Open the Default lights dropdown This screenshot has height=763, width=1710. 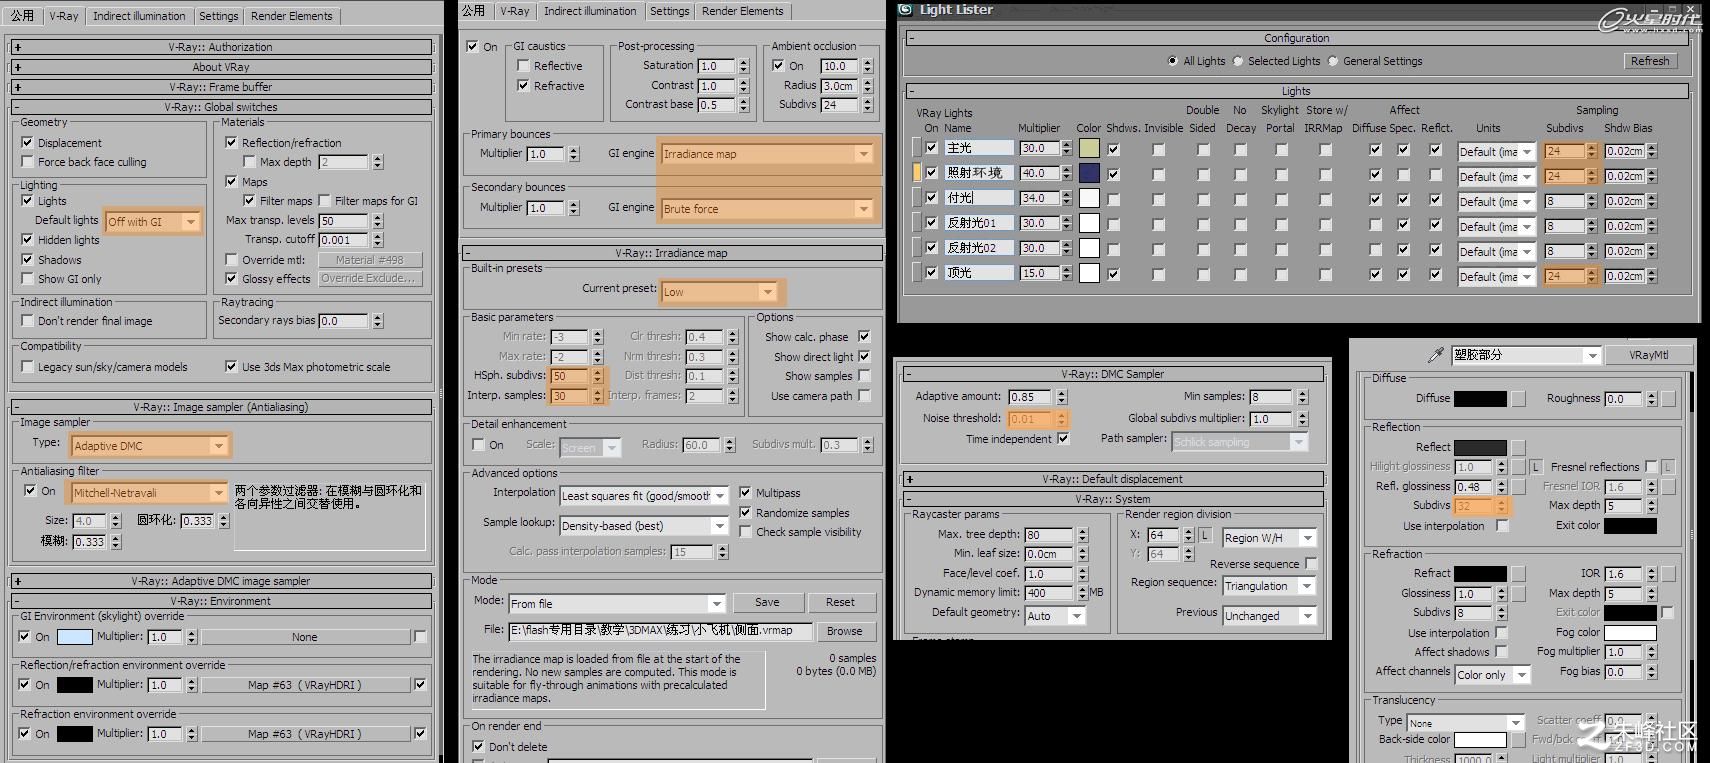click(x=153, y=222)
